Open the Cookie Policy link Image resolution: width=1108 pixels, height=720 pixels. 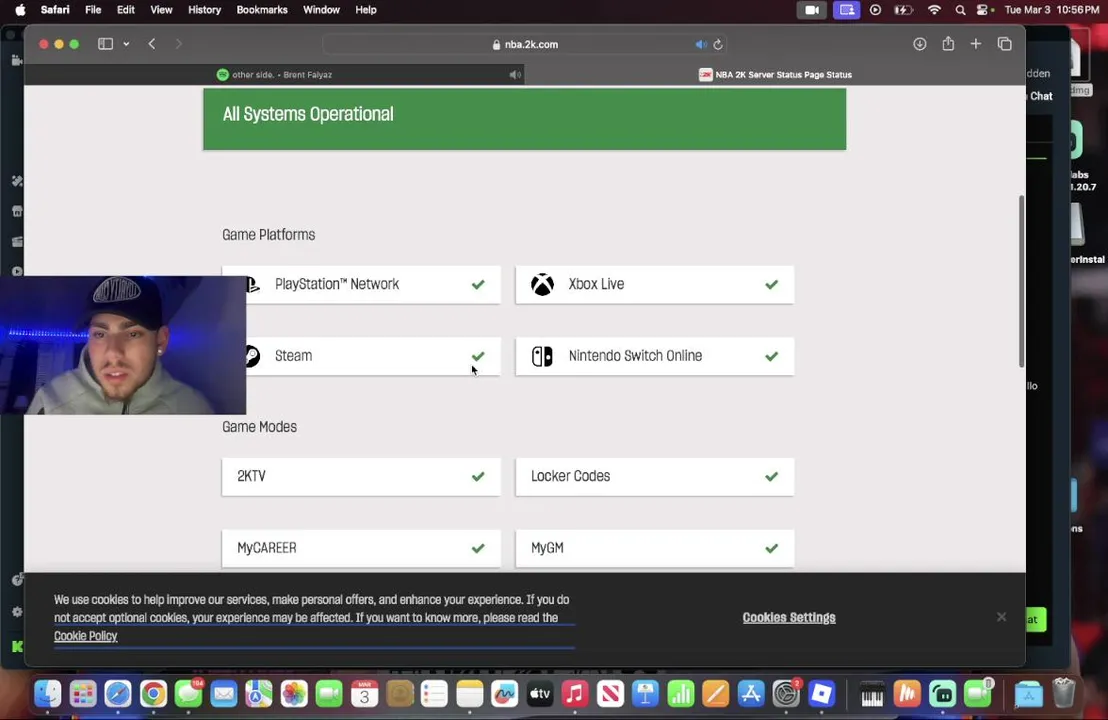click(86, 636)
